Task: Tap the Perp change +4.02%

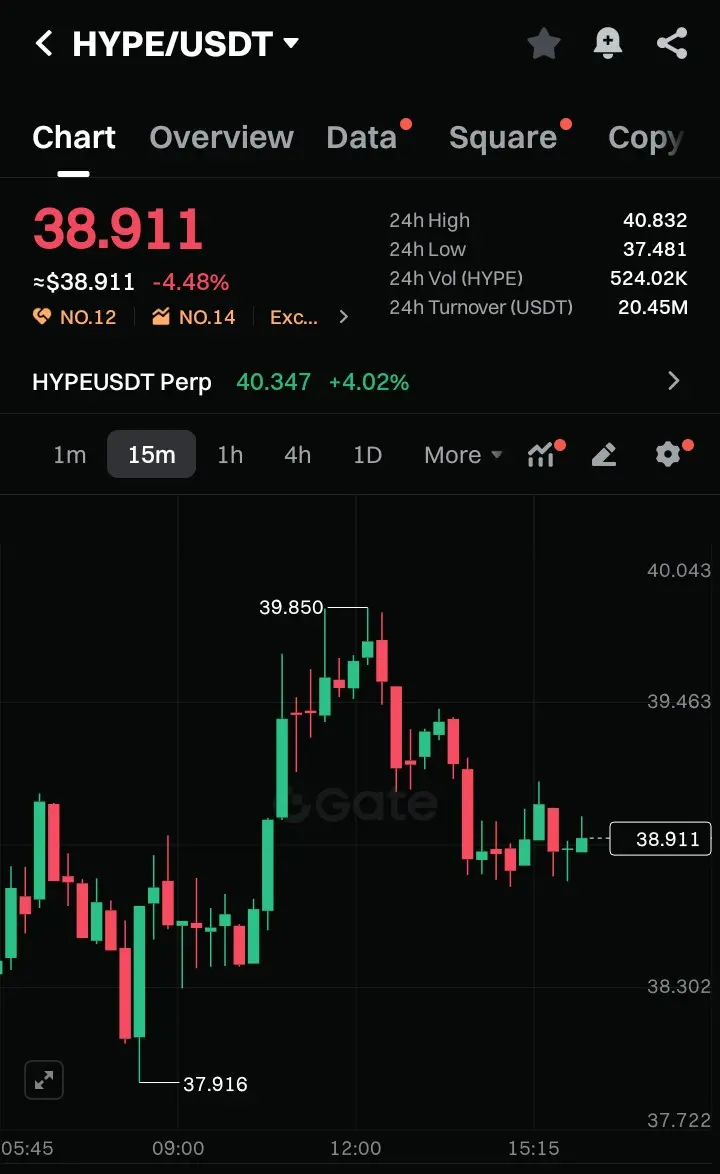Action: click(x=369, y=382)
